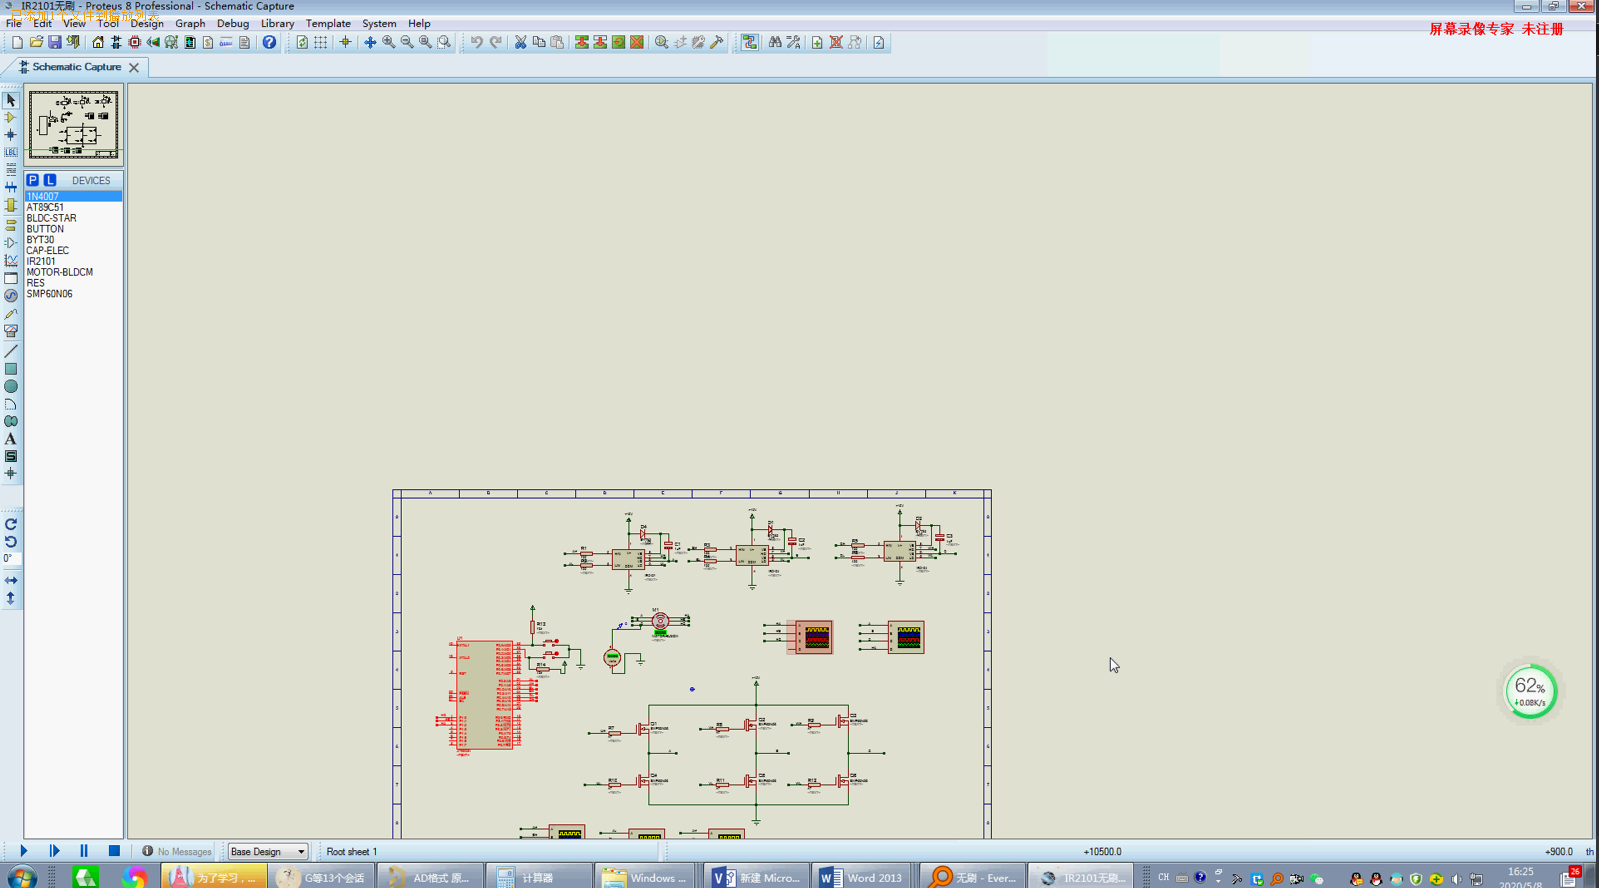Stop the simulation
This screenshot has height=888, width=1599.
[114, 851]
